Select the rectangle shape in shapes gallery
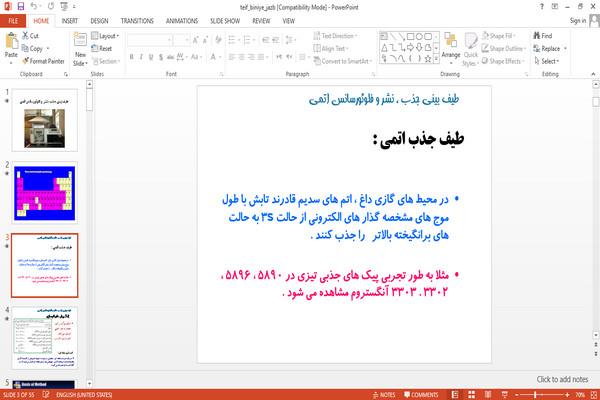This screenshot has height=400, width=600. 411,36
